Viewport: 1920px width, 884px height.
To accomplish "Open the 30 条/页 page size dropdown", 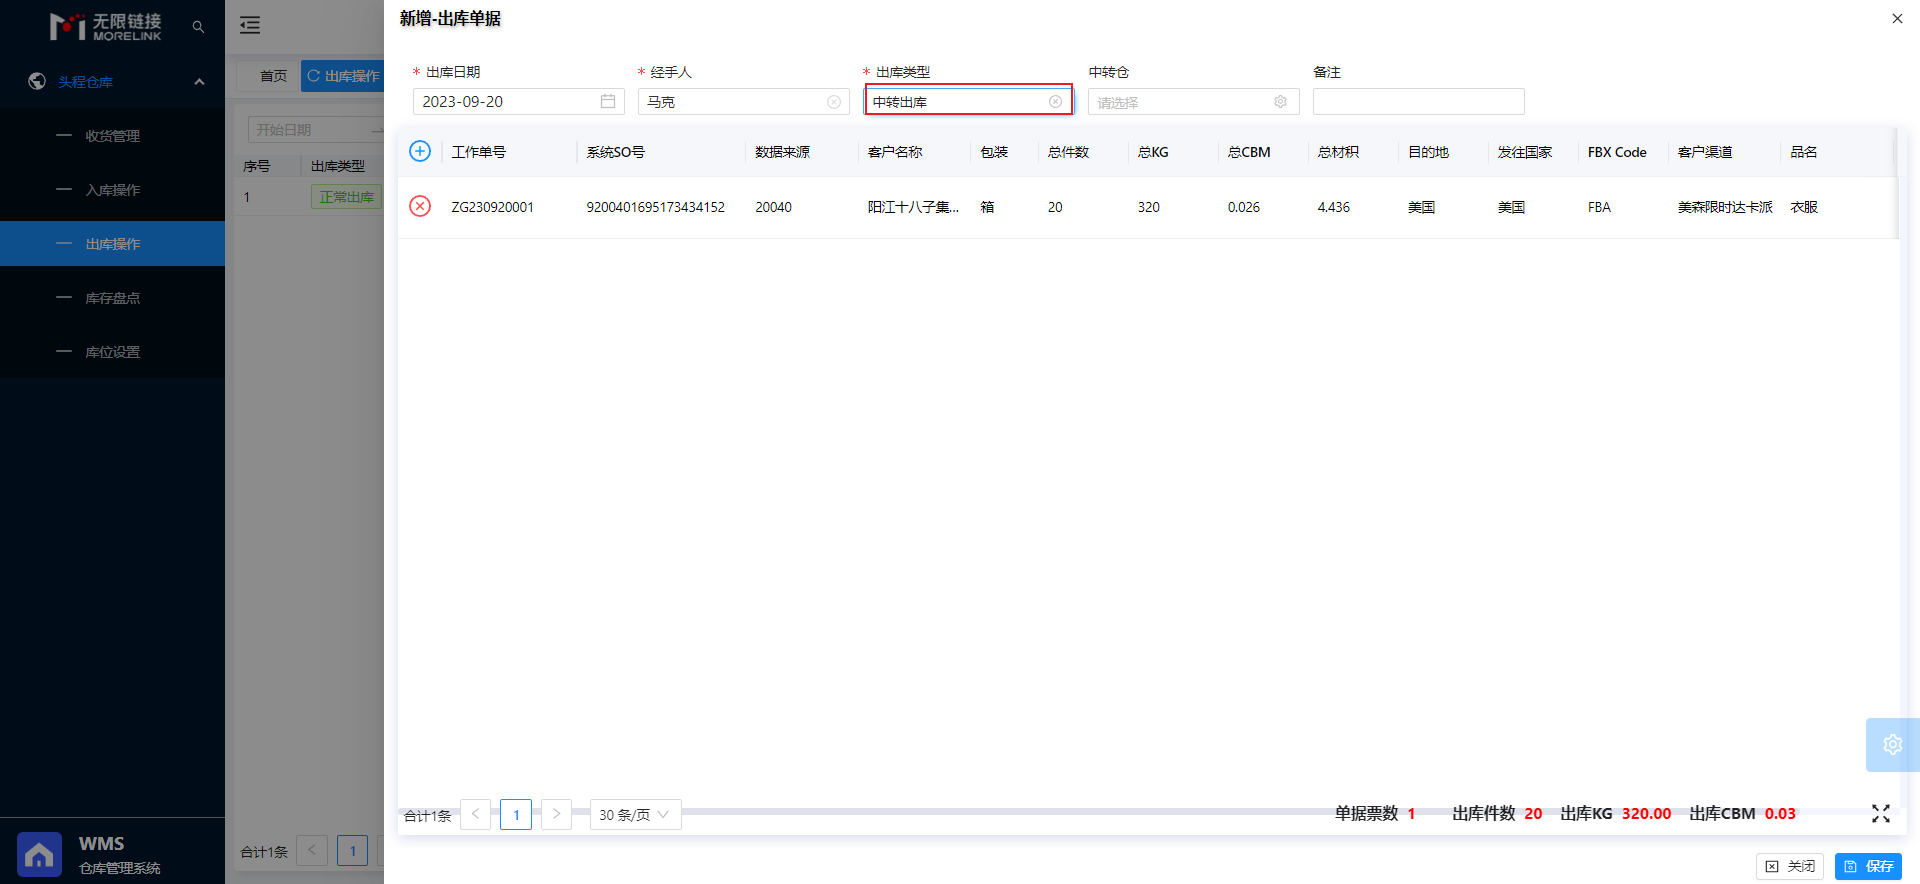I will click(x=635, y=814).
